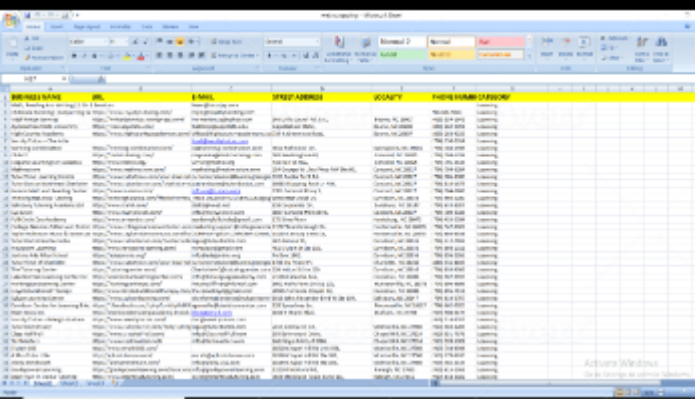Apply the Bad cell style
The height and width of the screenshot is (399, 695).
501,42
